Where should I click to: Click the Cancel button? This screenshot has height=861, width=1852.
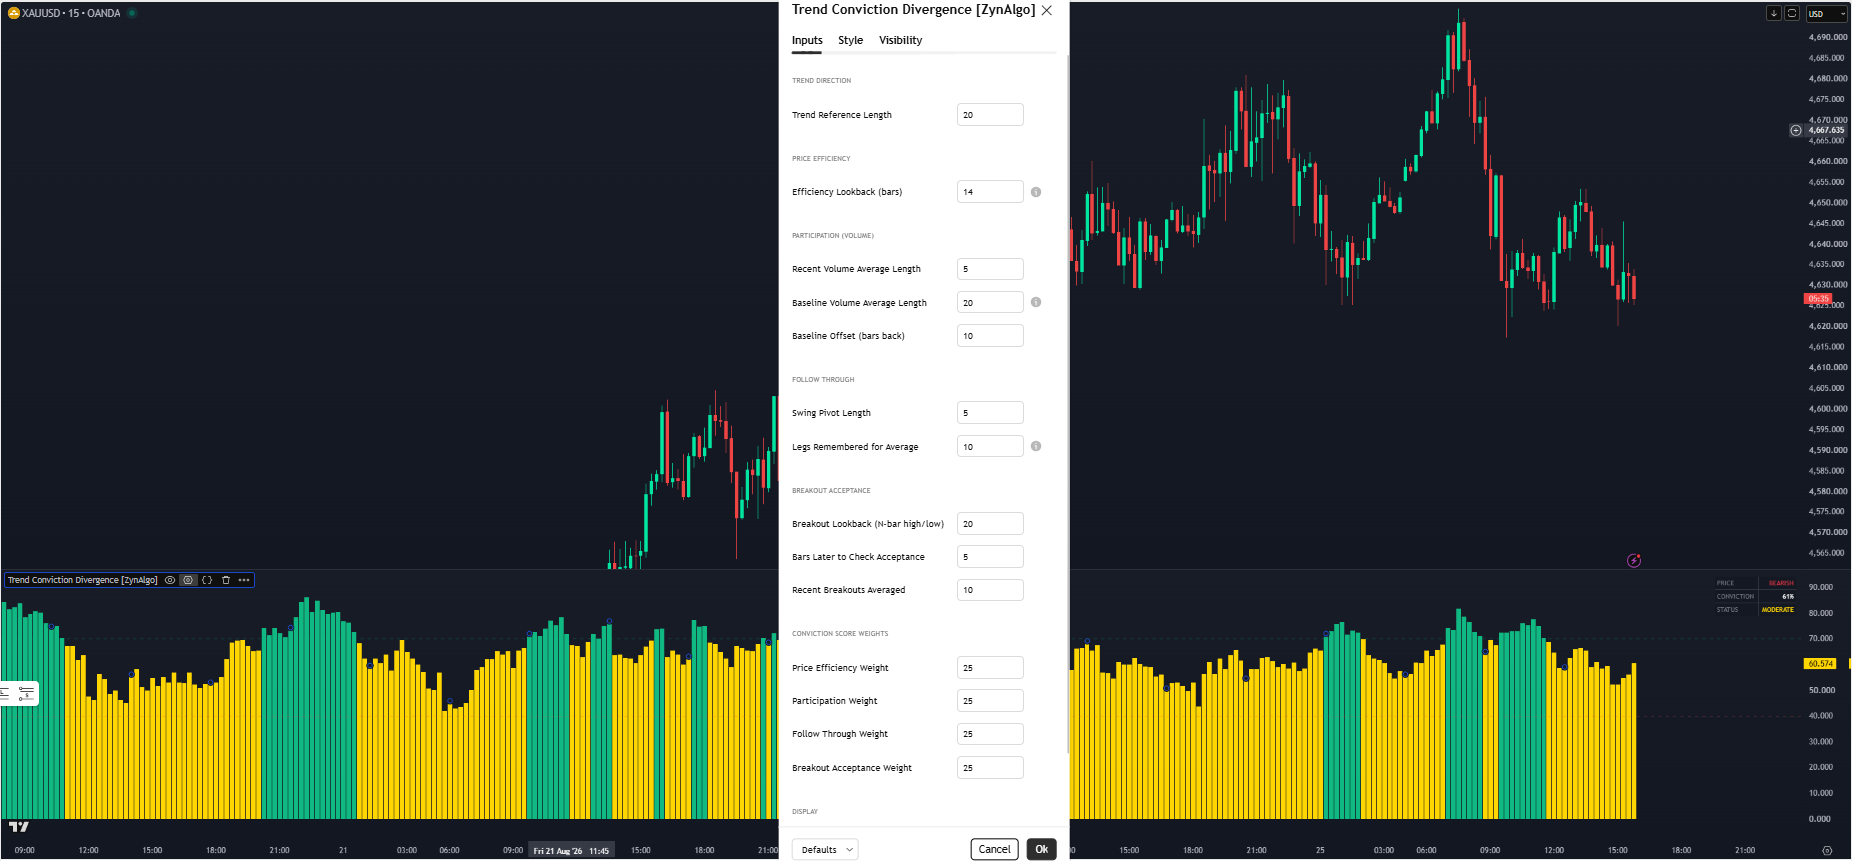tap(994, 849)
